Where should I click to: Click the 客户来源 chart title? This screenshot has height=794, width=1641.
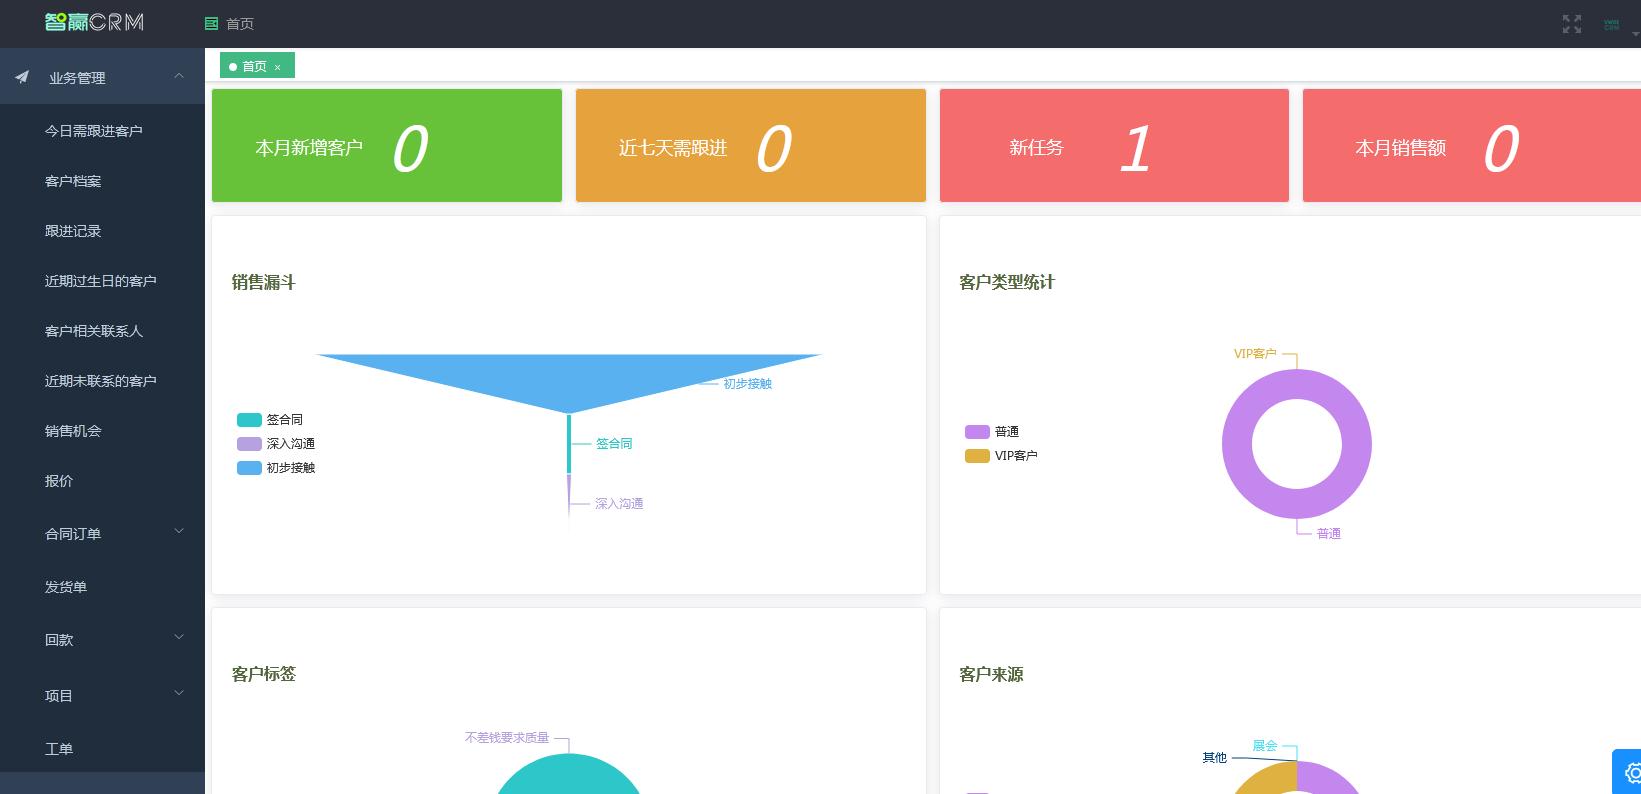point(991,675)
